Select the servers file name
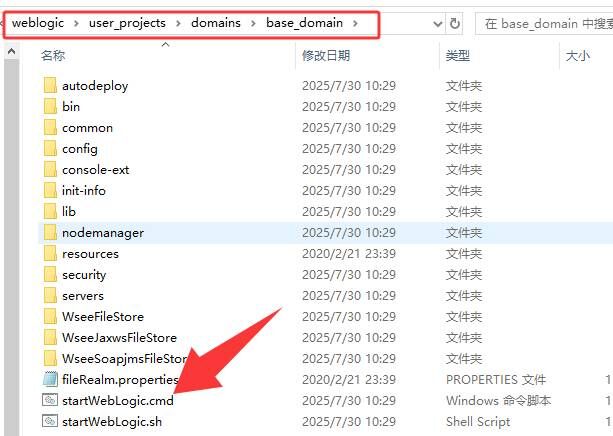The height and width of the screenshot is (436, 613). pos(83,296)
